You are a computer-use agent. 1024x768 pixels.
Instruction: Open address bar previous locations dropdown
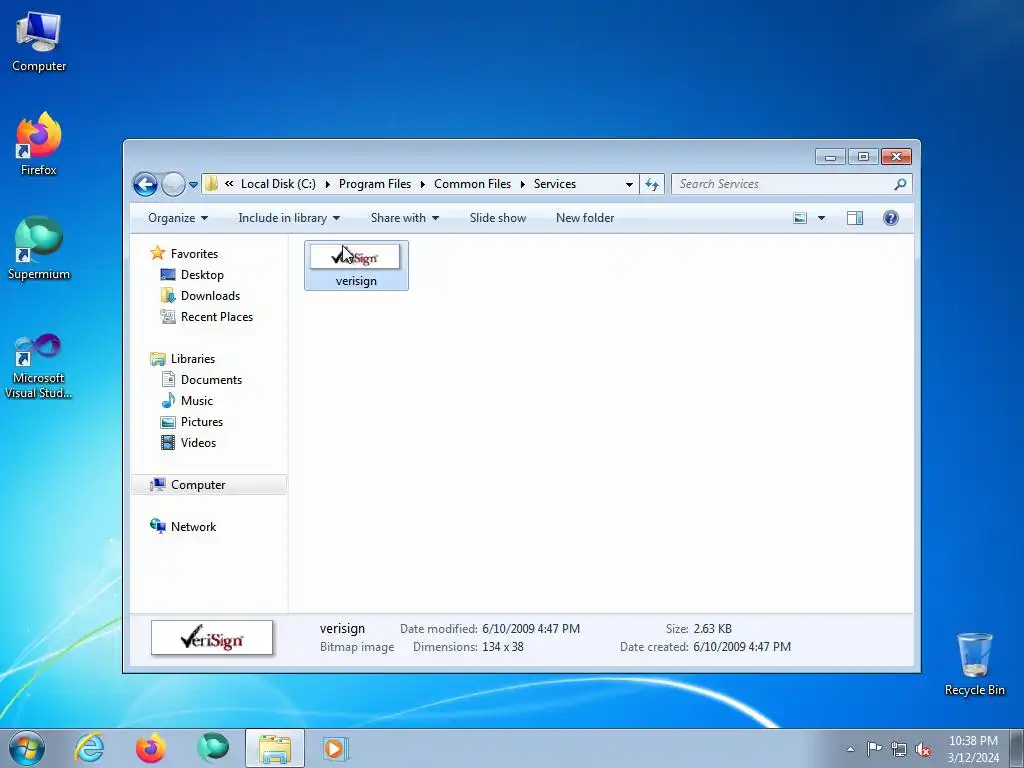(629, 185)
